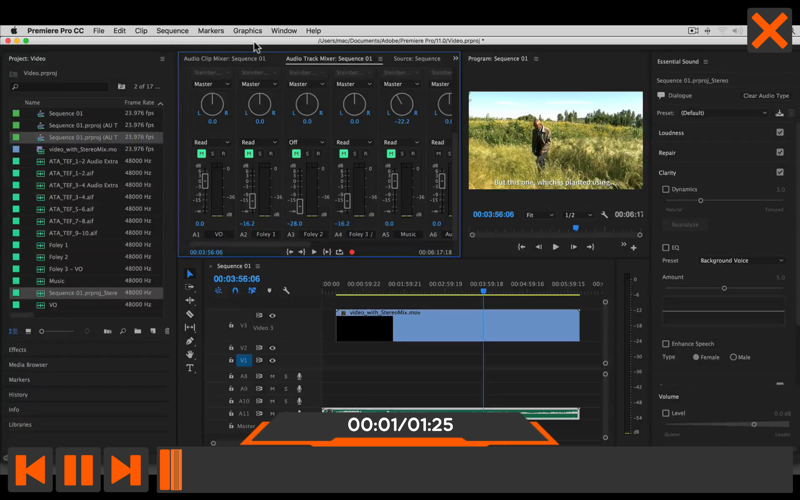Toggle the Repair section checkbox
The height and width of the screenshot is (500, 800).
tap(780, 152)
